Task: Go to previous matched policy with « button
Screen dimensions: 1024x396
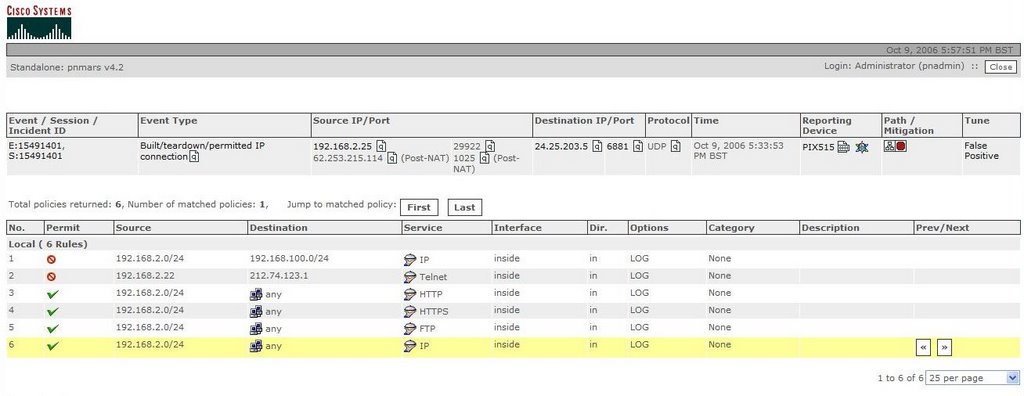Action: (923, 348)
